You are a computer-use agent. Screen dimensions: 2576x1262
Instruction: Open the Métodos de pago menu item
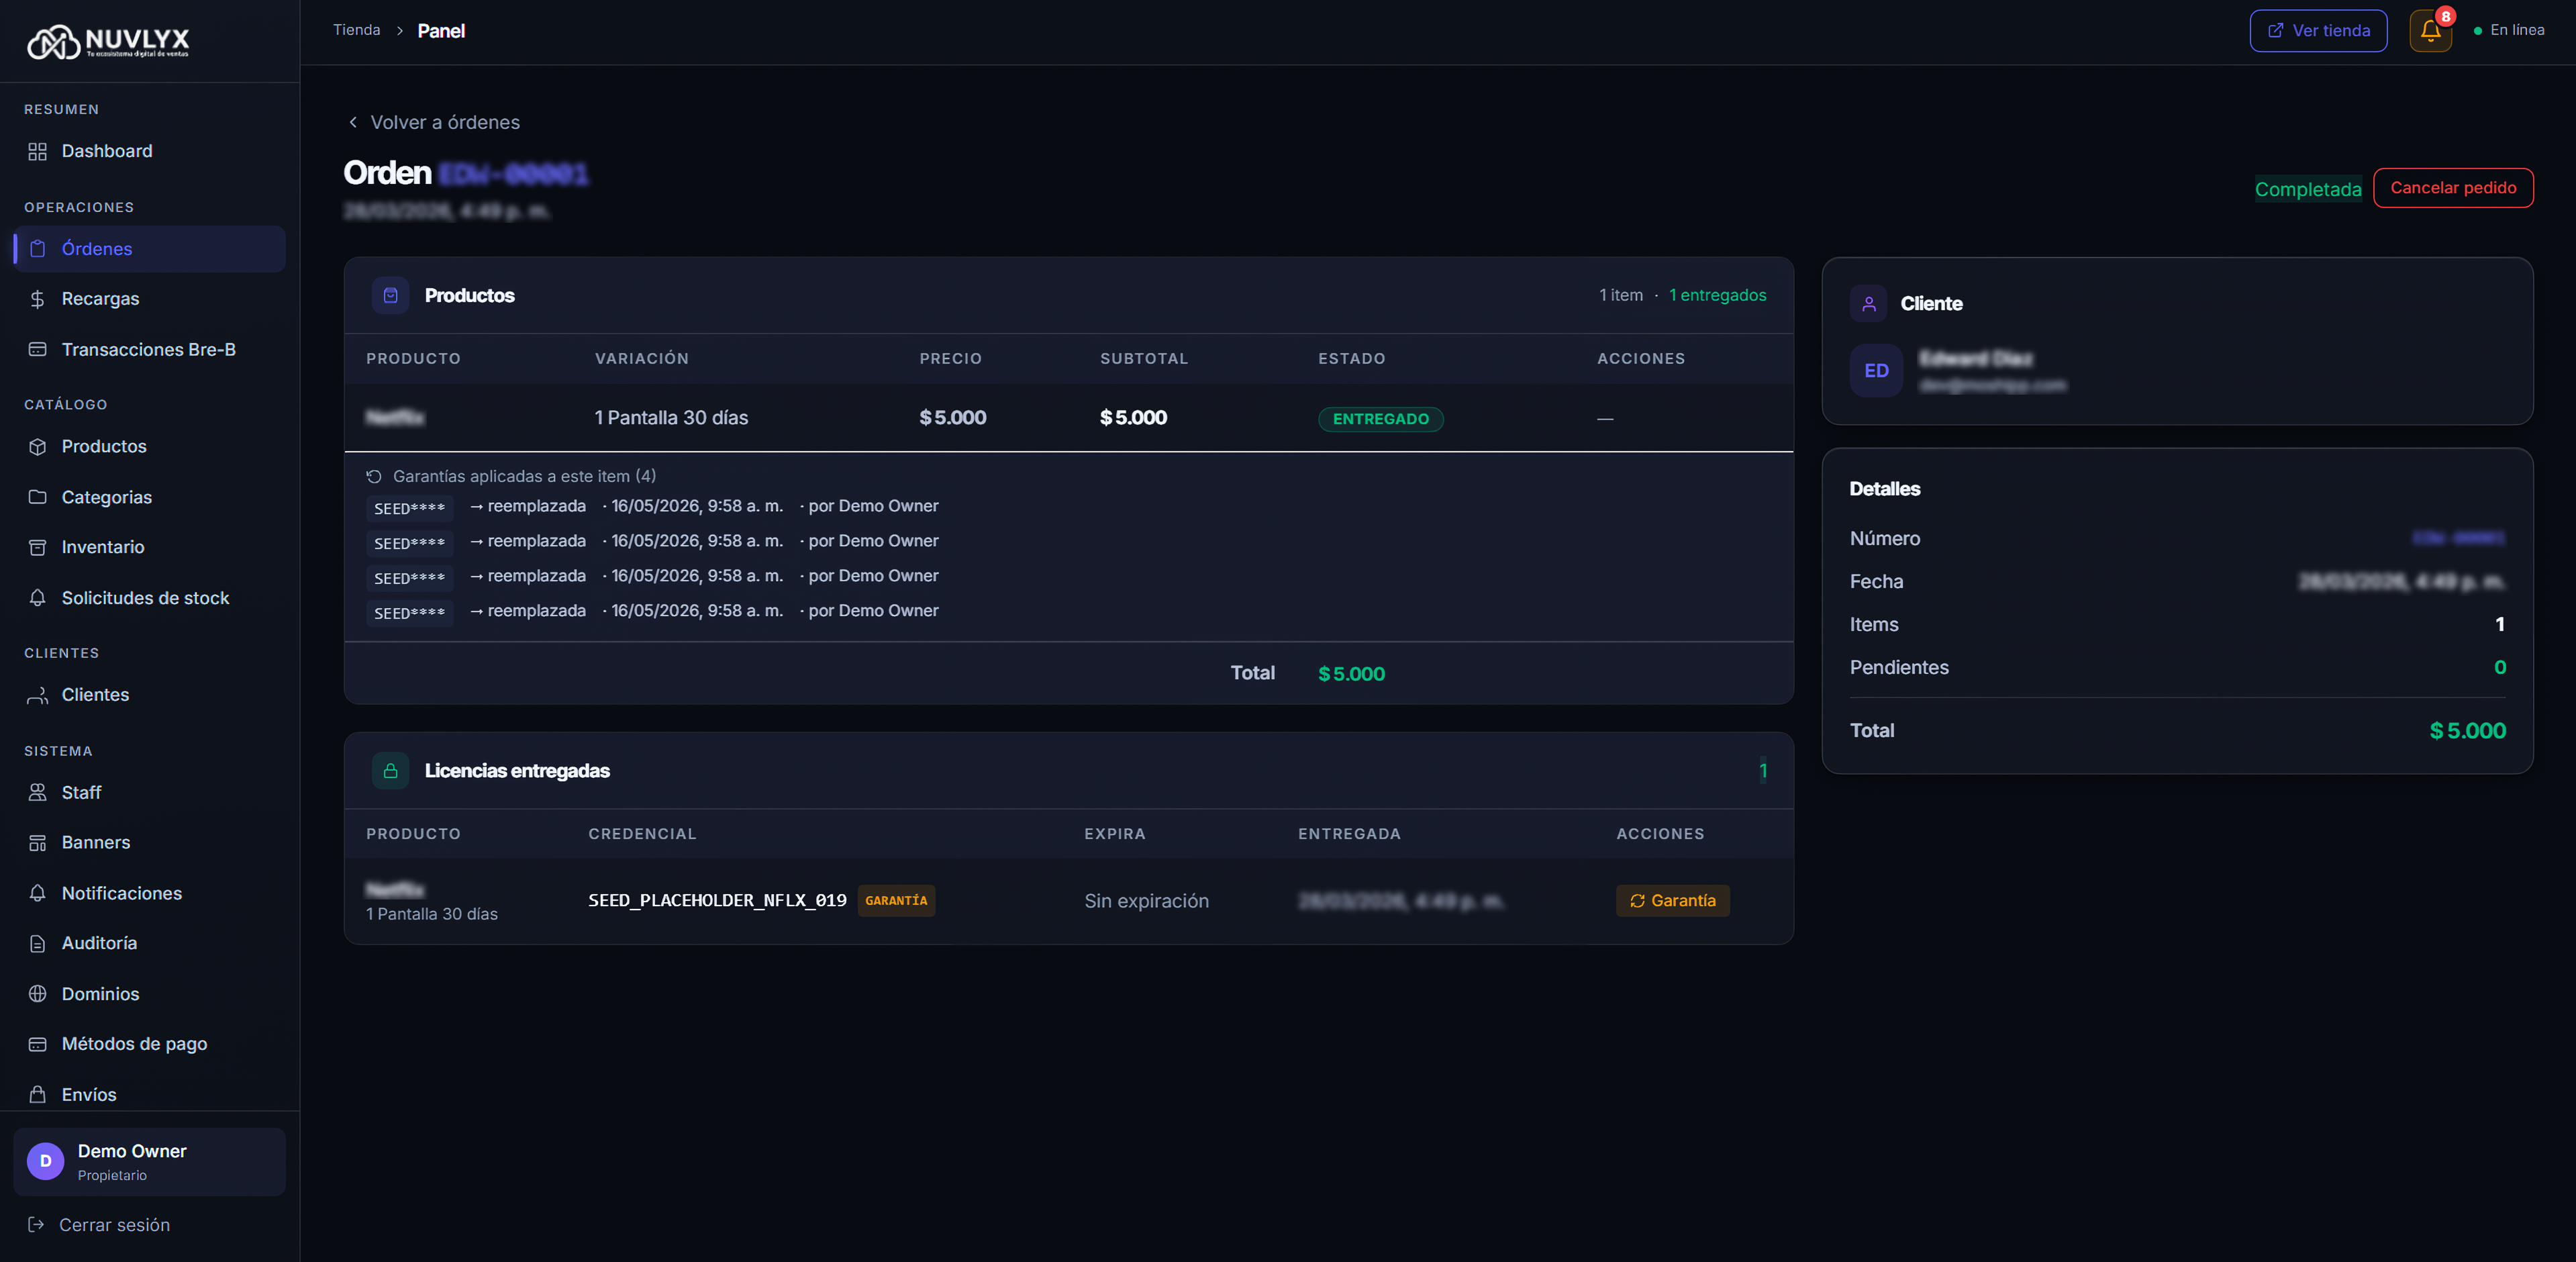click(x=150, y=1044)
